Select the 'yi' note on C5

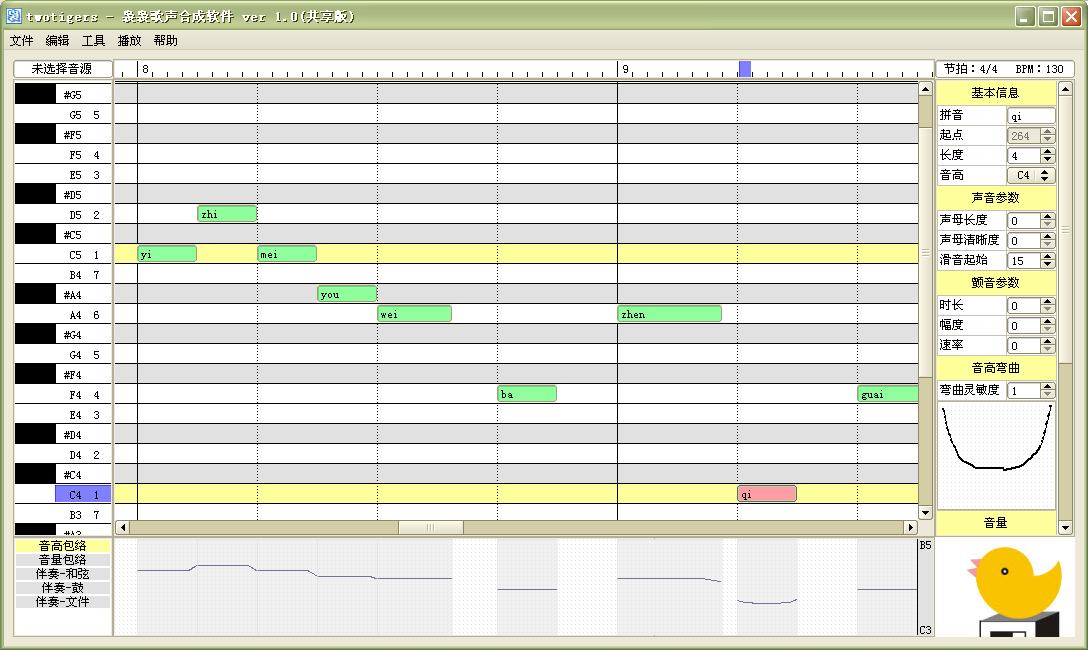tap(167, 254)
